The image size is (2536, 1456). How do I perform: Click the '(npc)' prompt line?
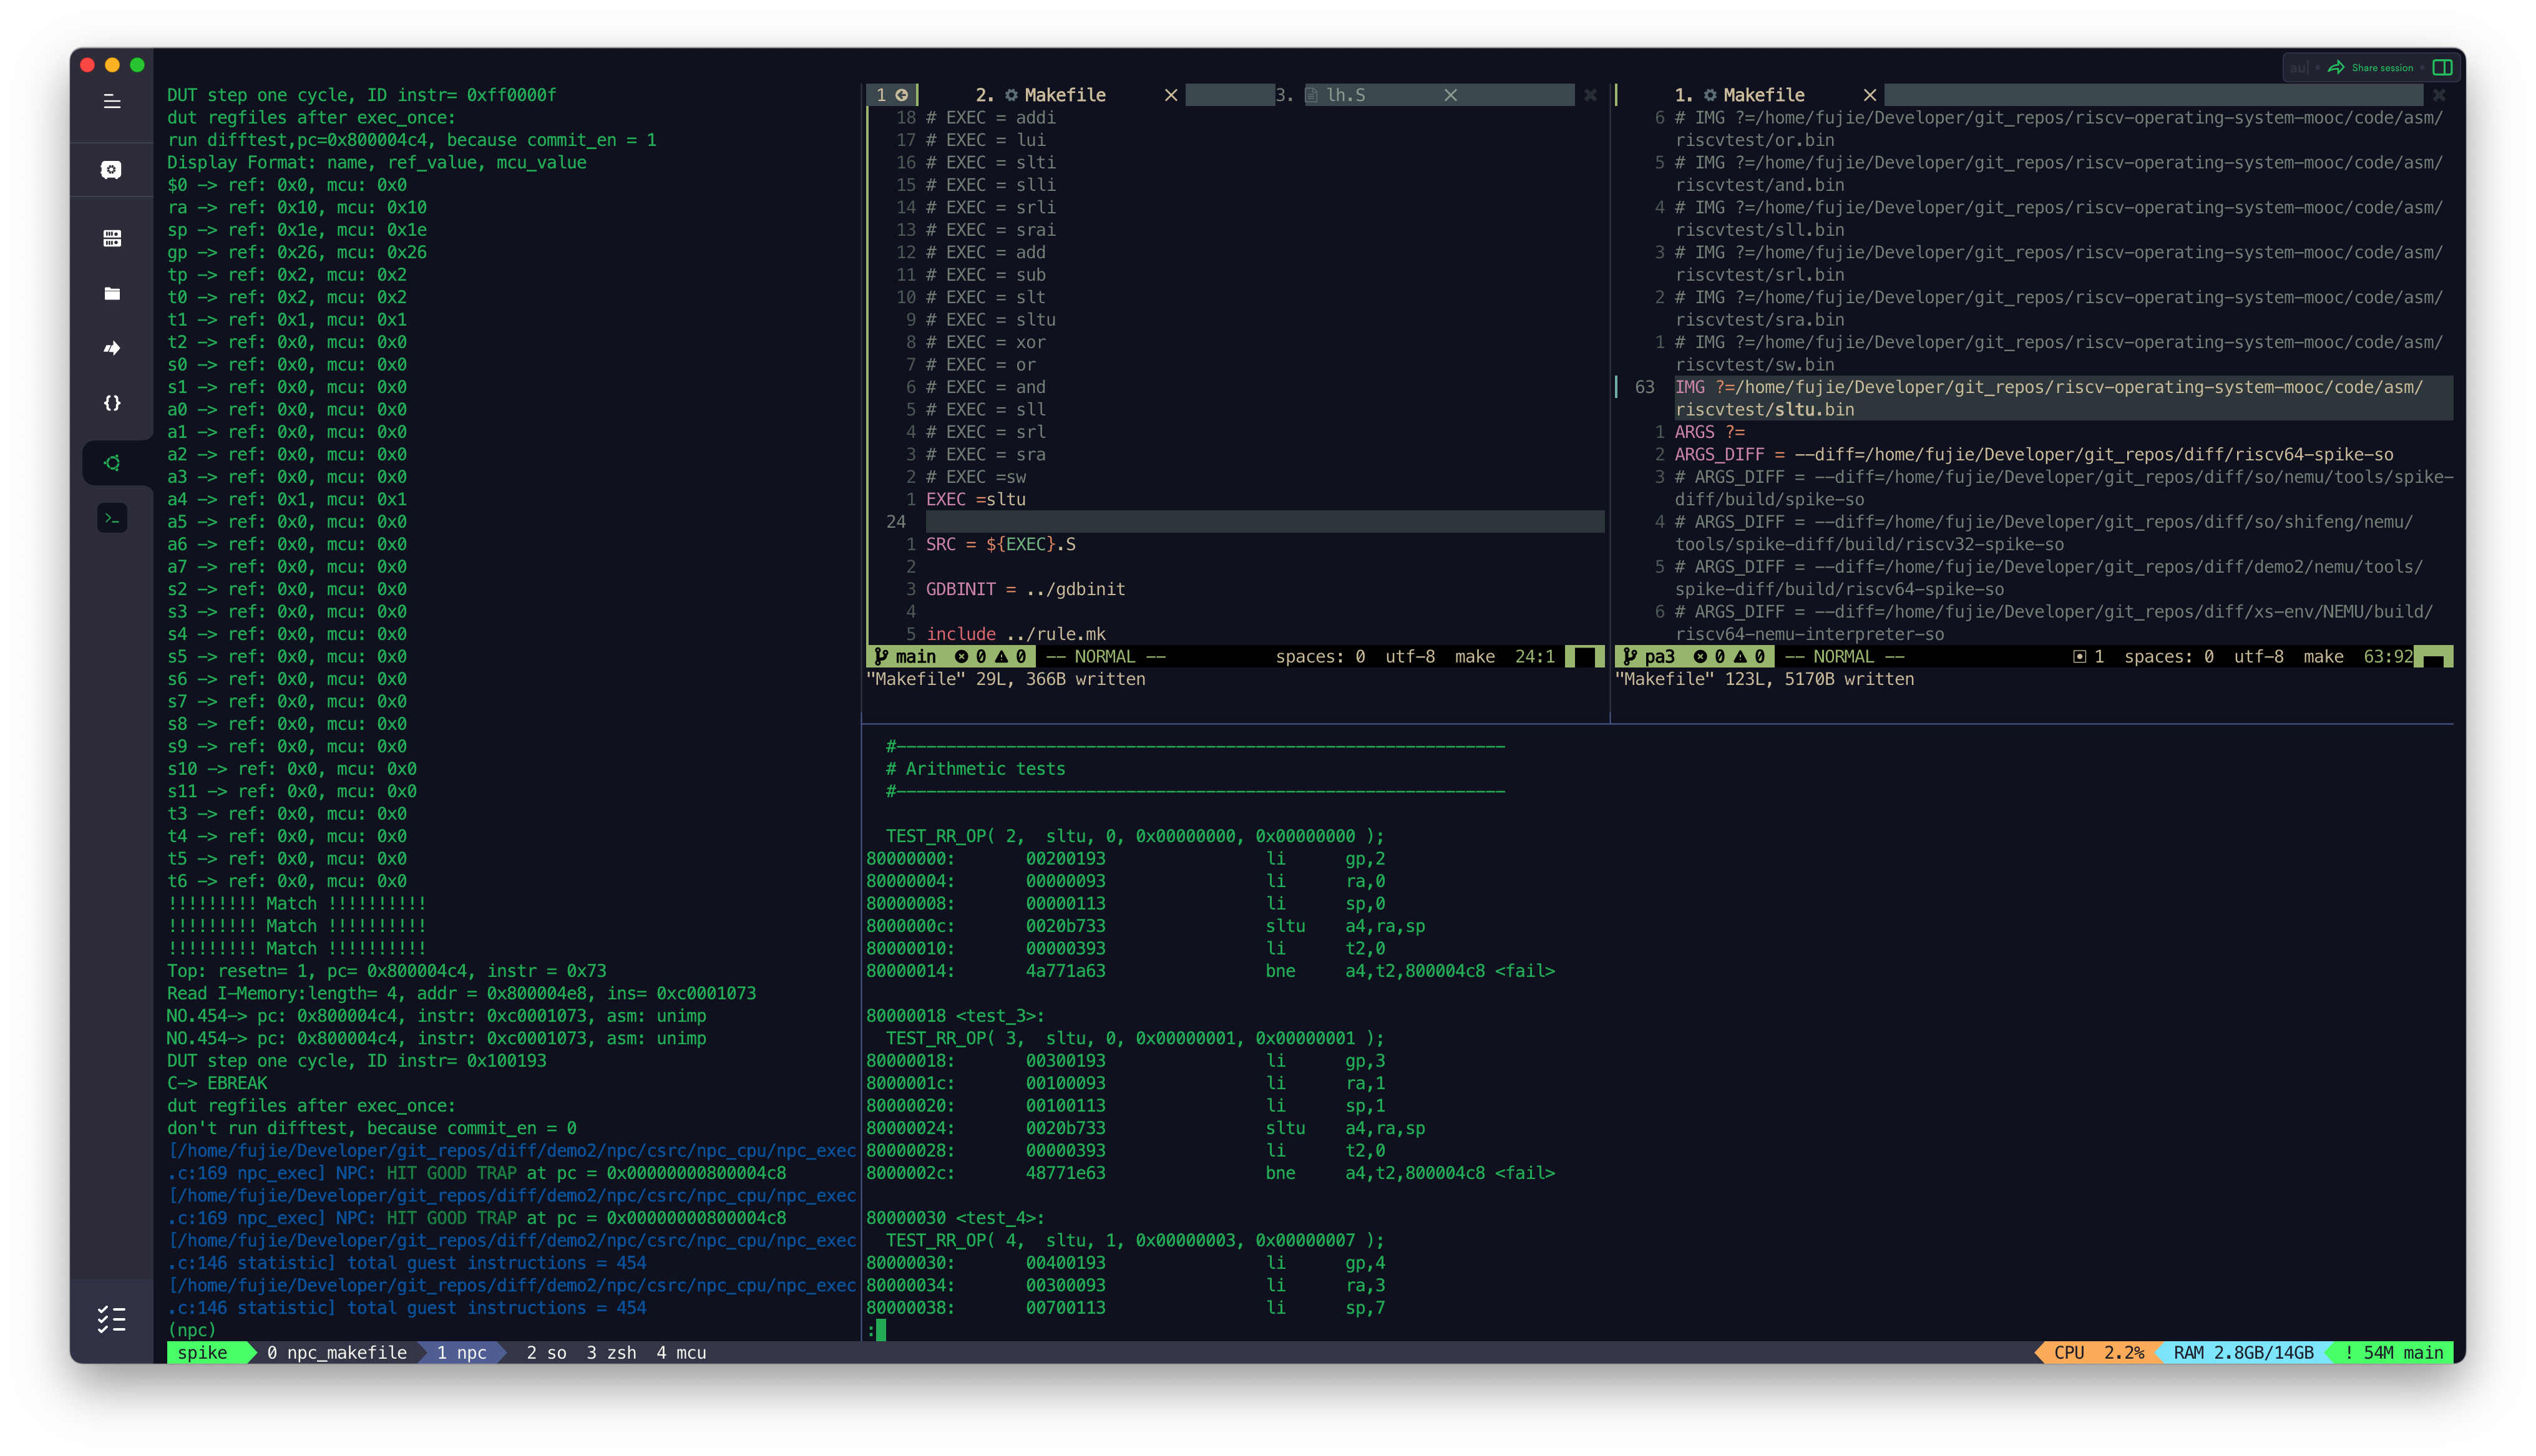(x=192, y=1330)
